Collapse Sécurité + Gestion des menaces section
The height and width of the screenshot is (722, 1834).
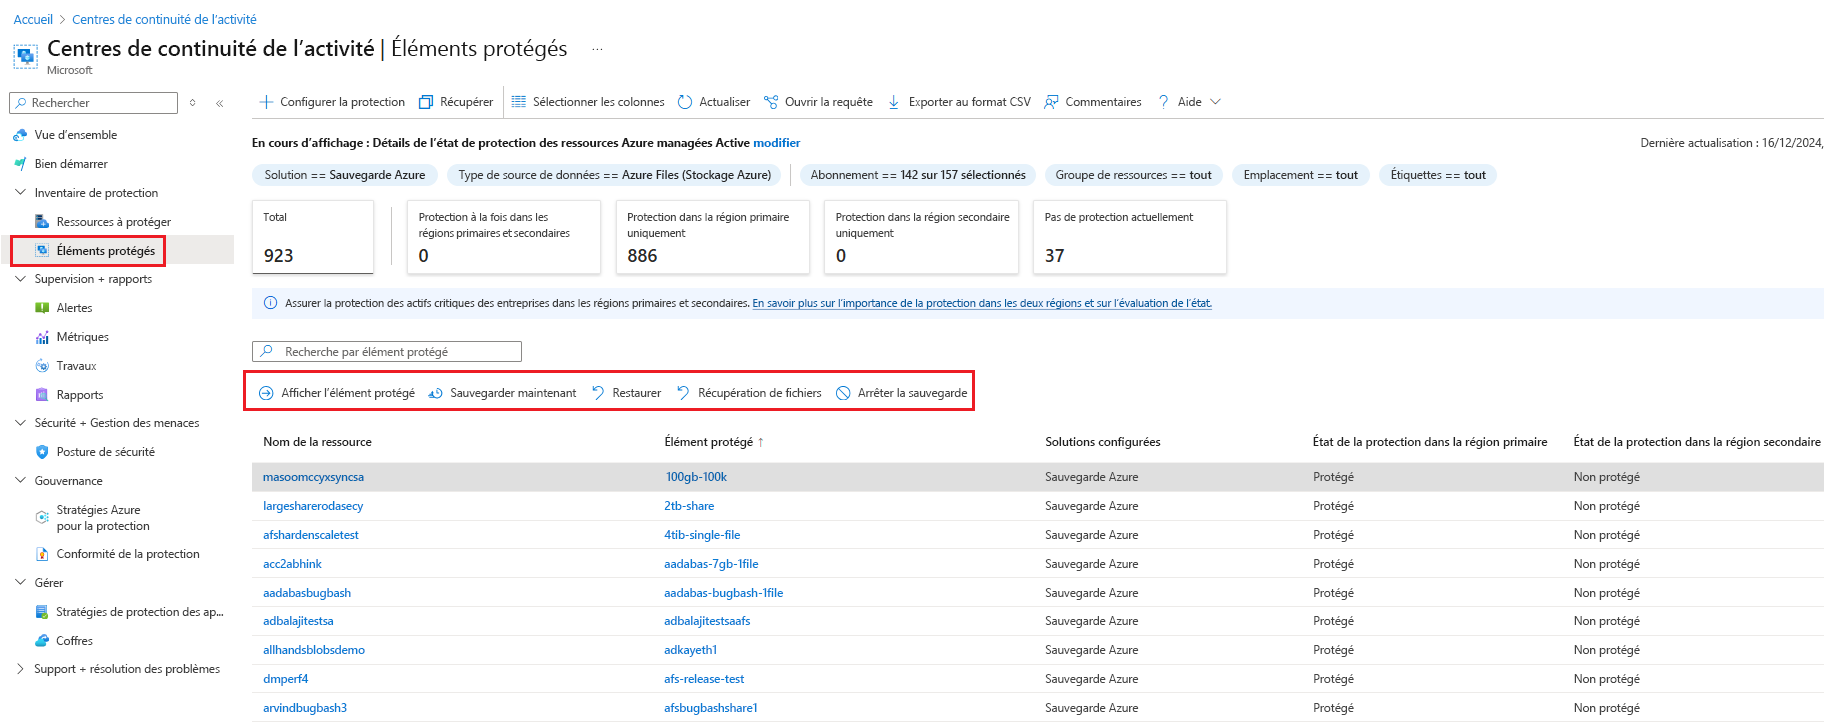coord(20,423)
